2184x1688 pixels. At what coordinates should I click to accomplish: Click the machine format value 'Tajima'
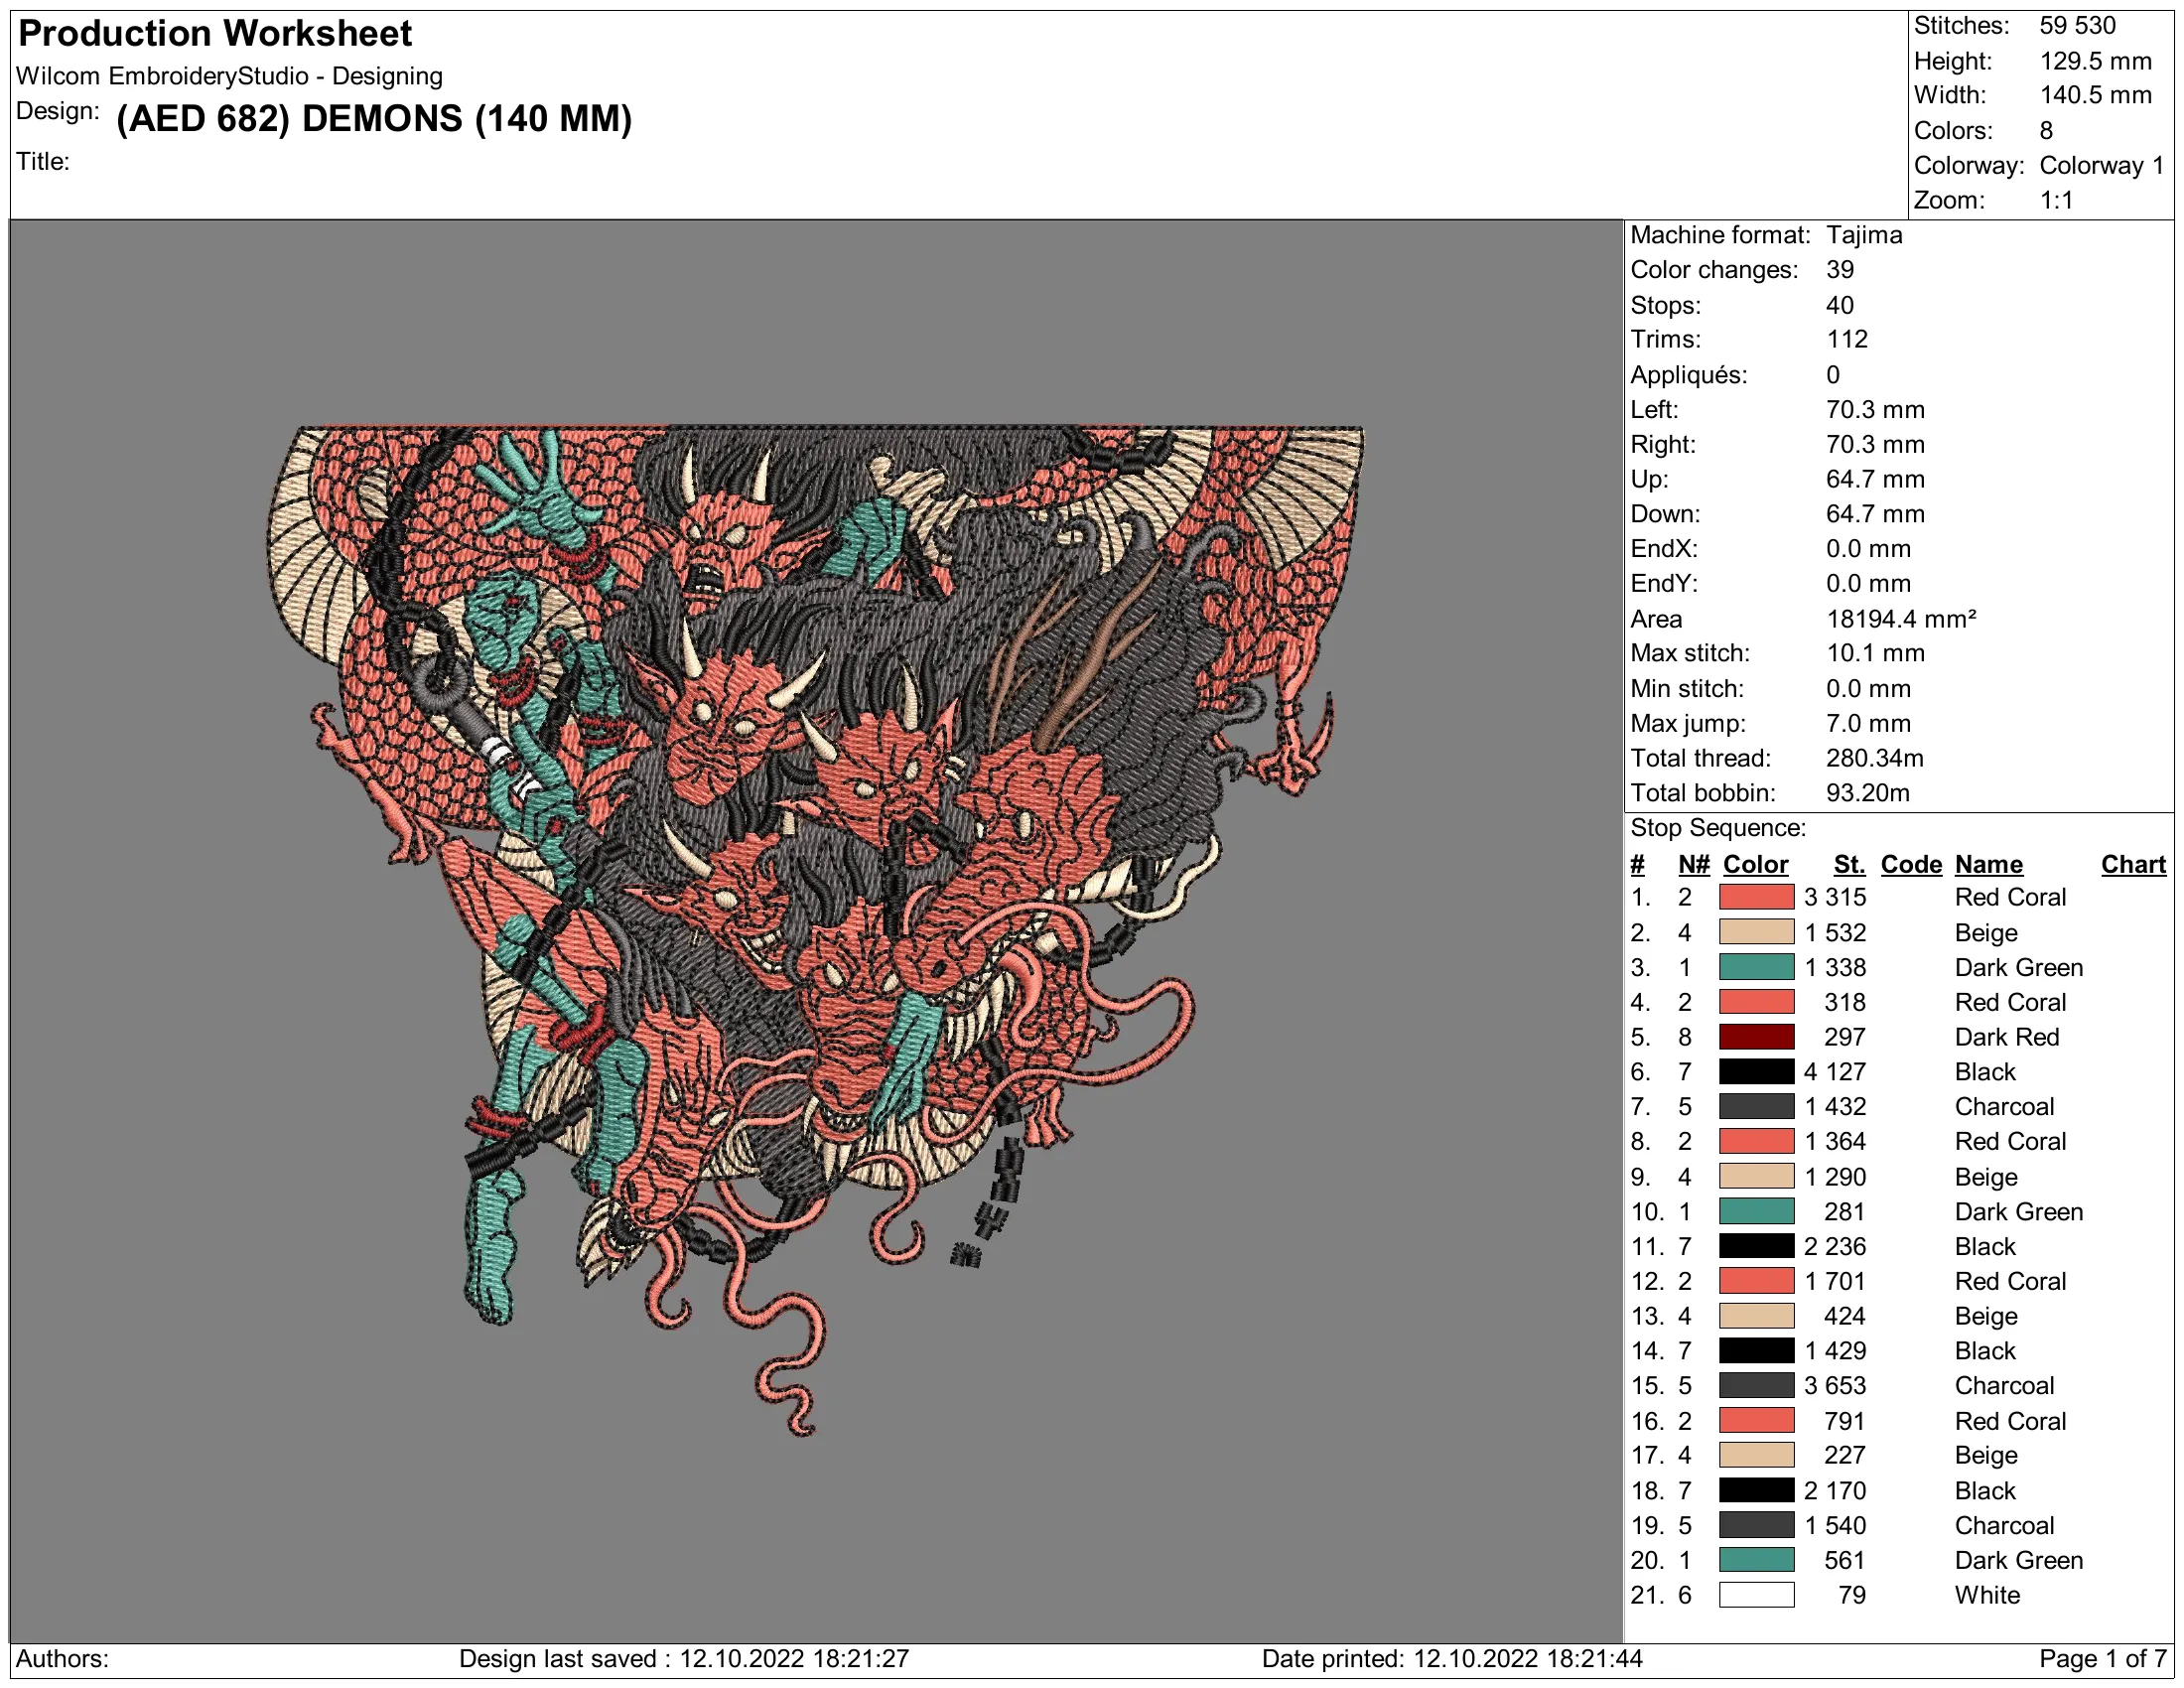(1864, 235)
